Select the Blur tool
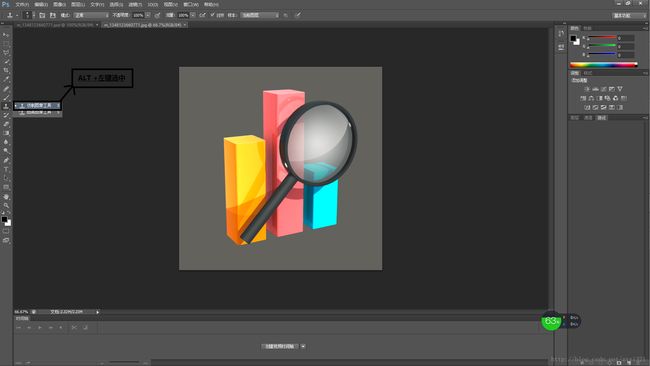Screen dimensions: 650x366 [6, 142]
